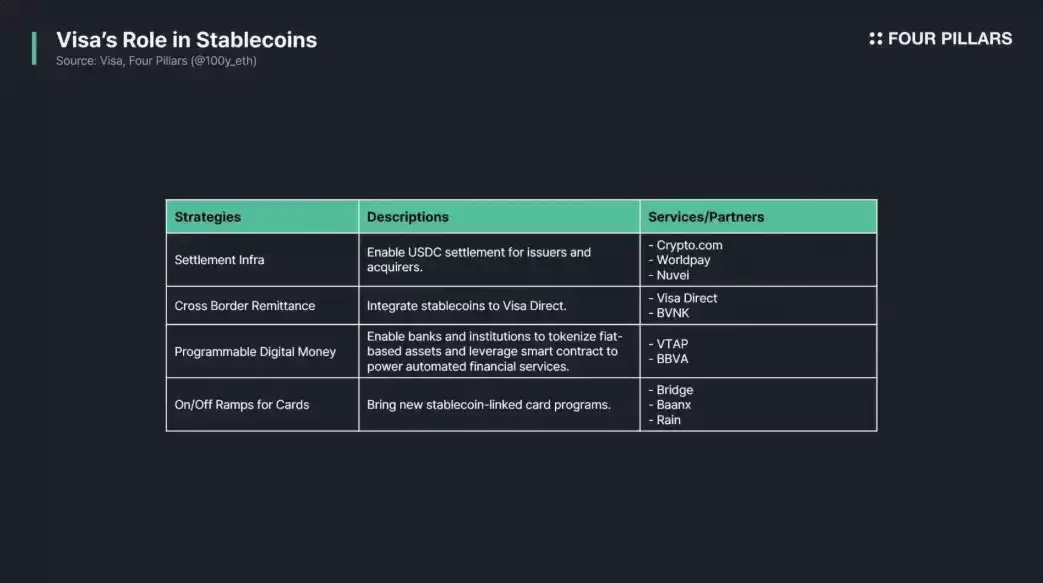The height and width of the screenshot is (583, 1043).
Task: Click the stablecoin-linked card programs description
Action: pos(488,405)
